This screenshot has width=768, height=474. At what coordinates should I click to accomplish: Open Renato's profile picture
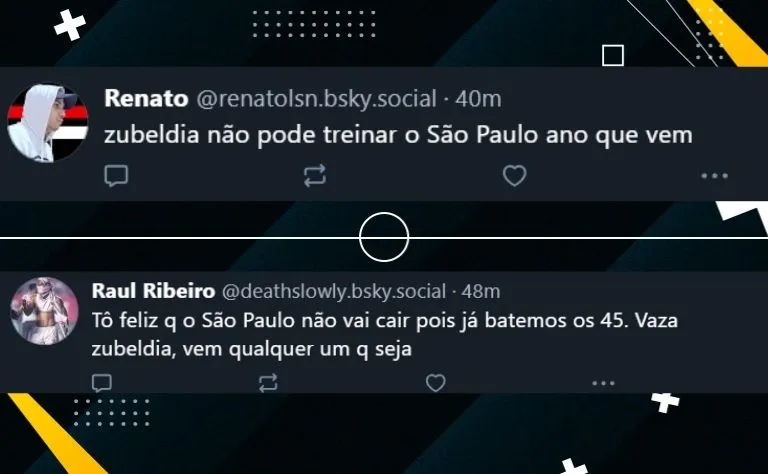48,122
